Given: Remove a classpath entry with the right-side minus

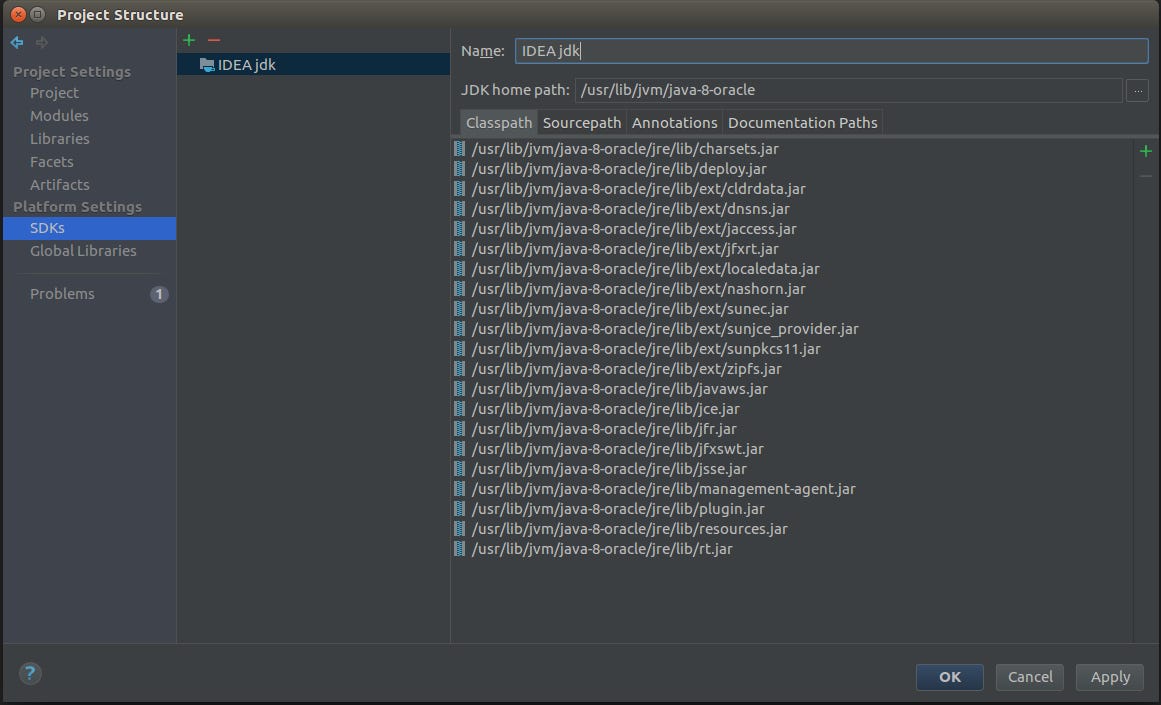Looking at the screenshot, I should [1146, 174].
